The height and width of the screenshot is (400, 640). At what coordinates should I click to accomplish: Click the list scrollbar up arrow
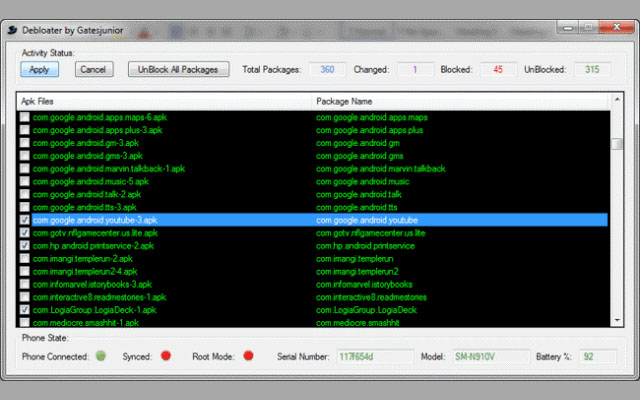pos(617,99)
